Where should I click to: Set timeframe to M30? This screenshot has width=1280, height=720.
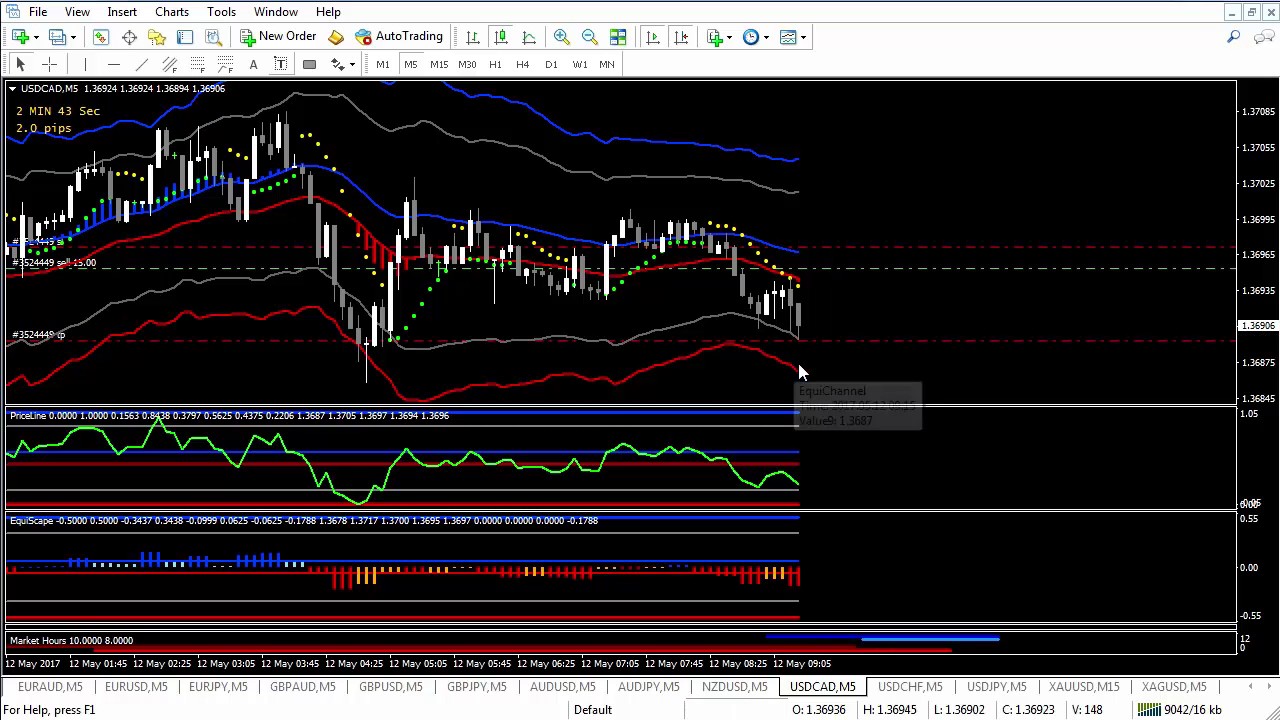[x=467, y=64]
